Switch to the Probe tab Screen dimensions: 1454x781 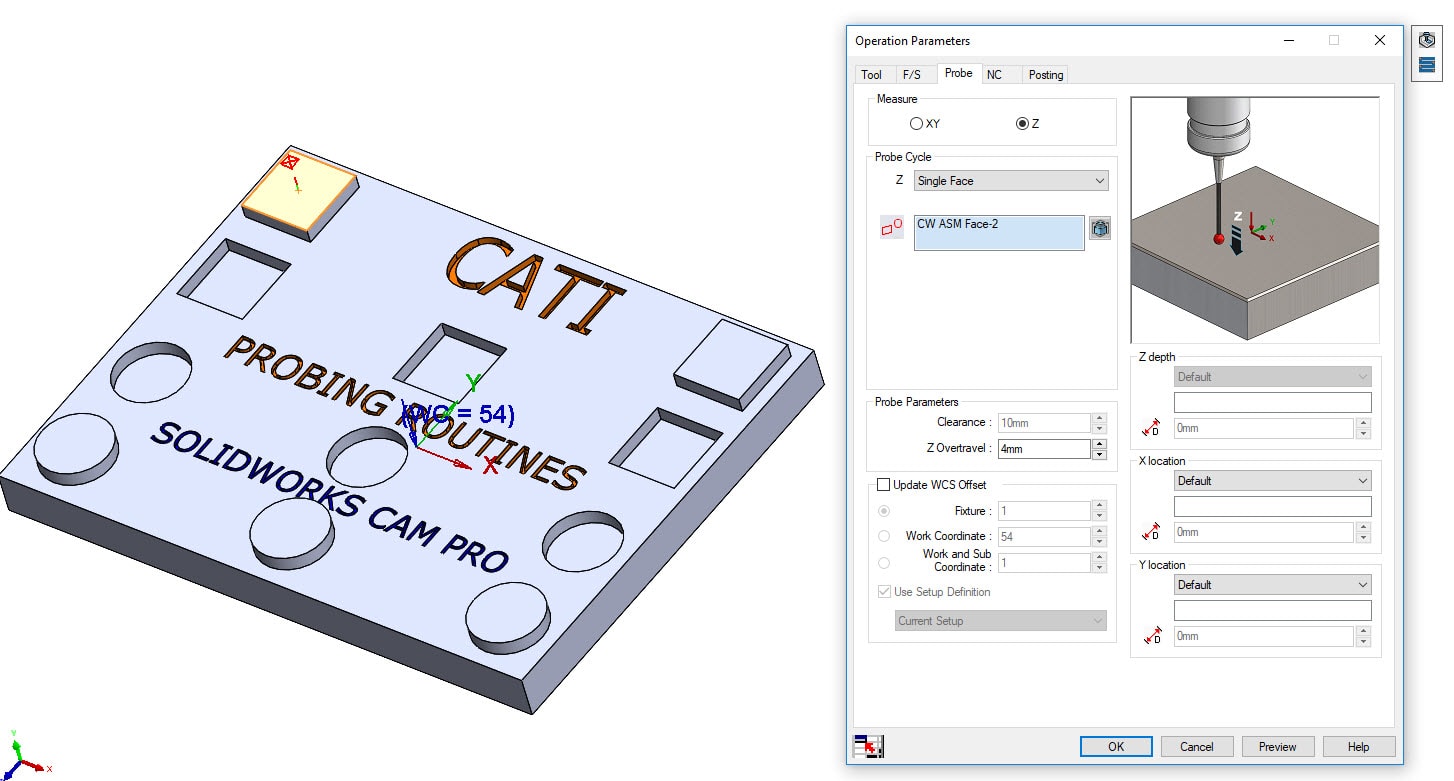958,73
